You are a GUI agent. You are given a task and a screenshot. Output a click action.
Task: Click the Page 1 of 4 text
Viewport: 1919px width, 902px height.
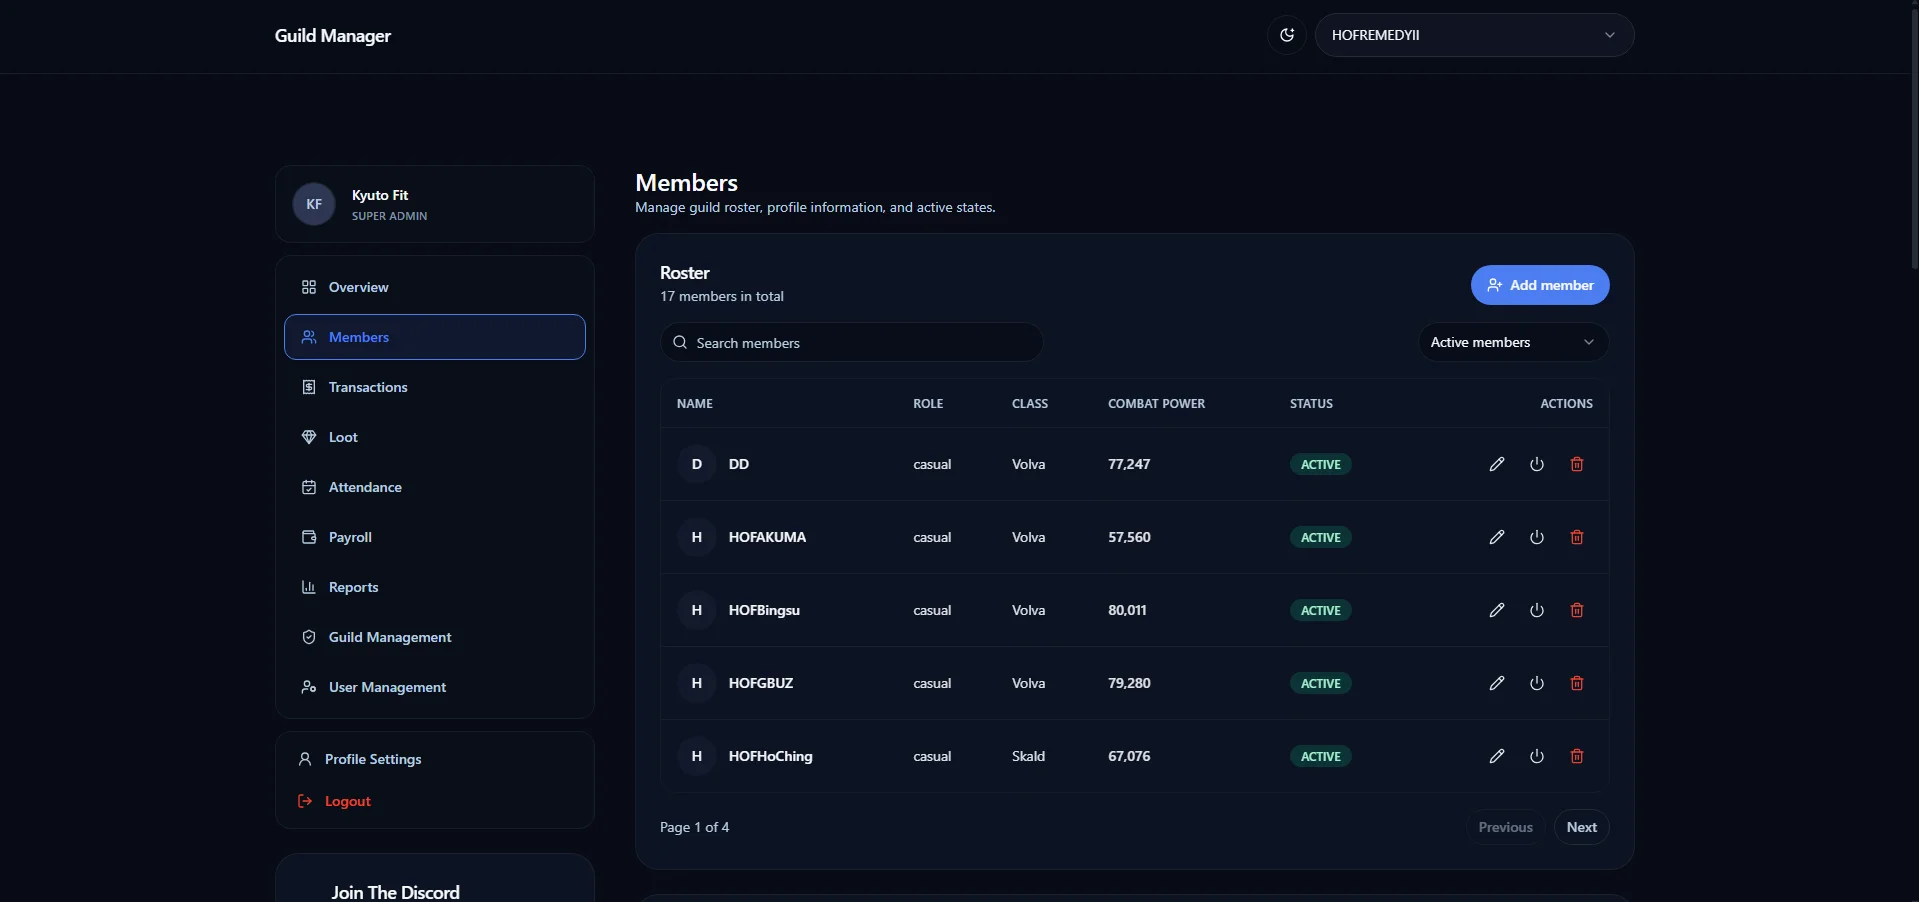[x=694, y=827]
